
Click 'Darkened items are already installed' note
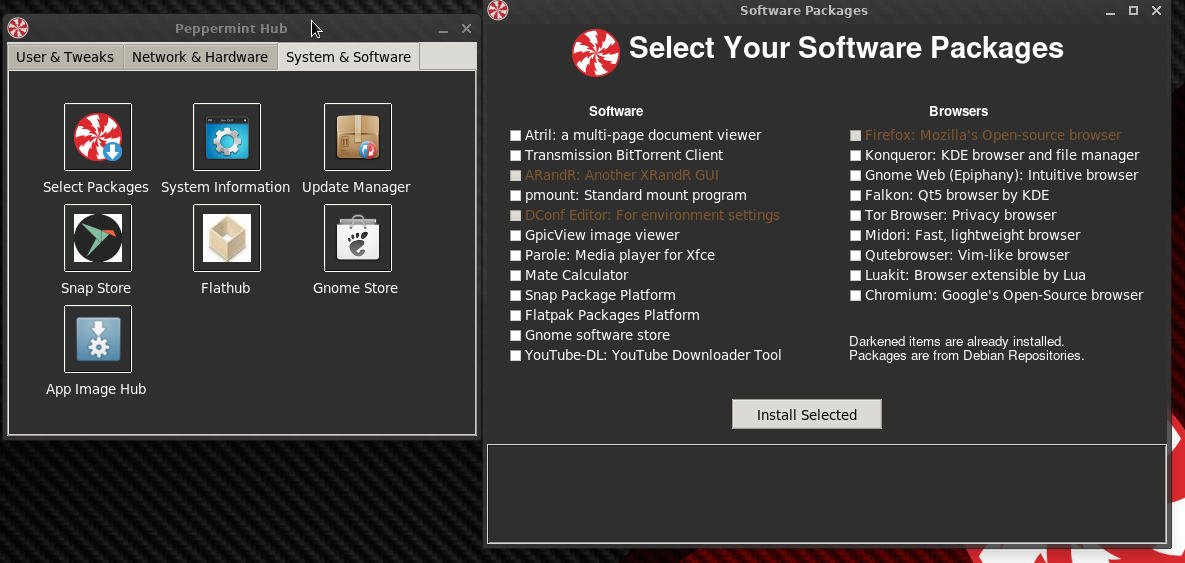click(x=956, y=342)
